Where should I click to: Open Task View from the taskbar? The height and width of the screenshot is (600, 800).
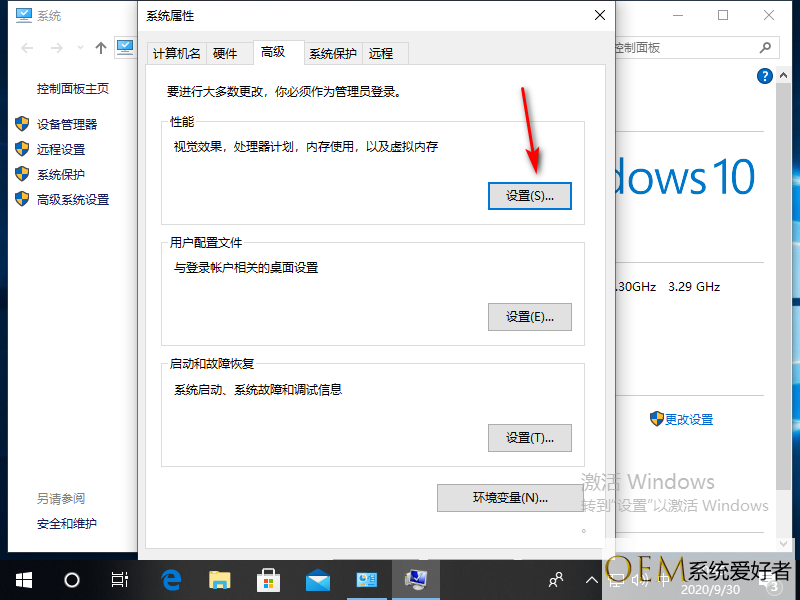[119, 579]
